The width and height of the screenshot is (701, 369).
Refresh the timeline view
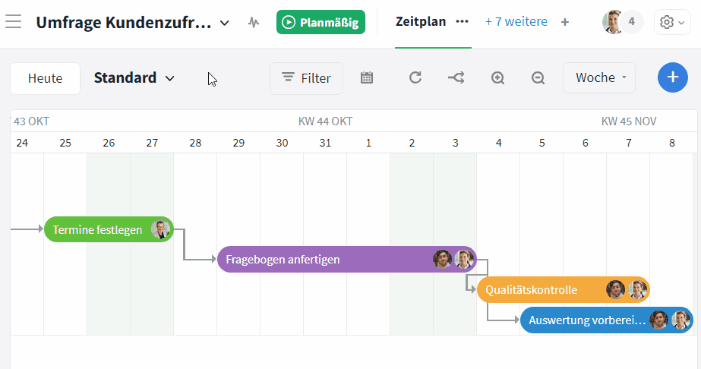click(415, 78)
